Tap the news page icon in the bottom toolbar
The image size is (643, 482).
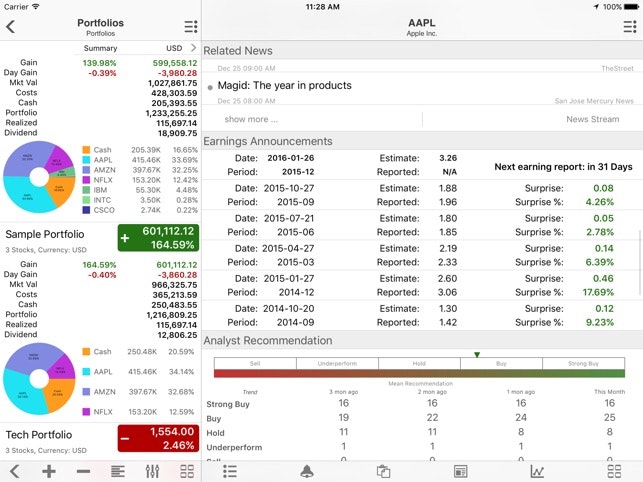point(461,471)
